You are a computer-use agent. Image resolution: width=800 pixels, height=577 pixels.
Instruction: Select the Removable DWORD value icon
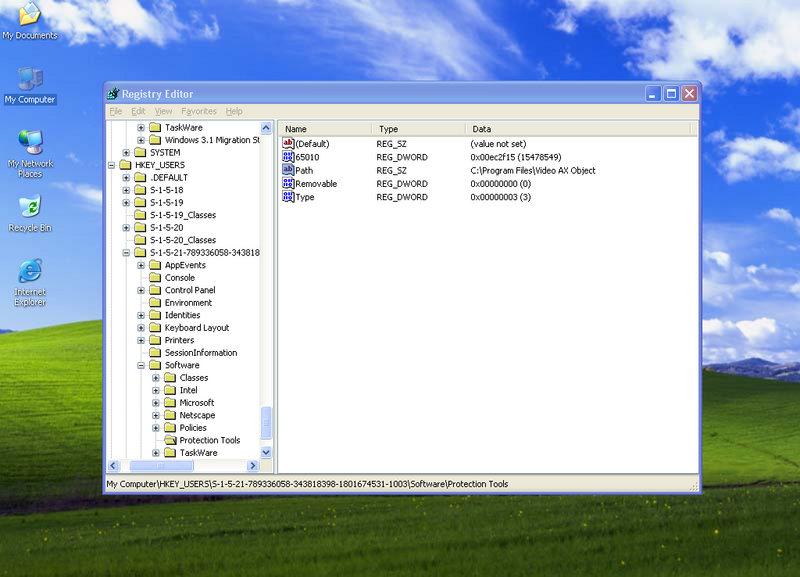[288, 183]
